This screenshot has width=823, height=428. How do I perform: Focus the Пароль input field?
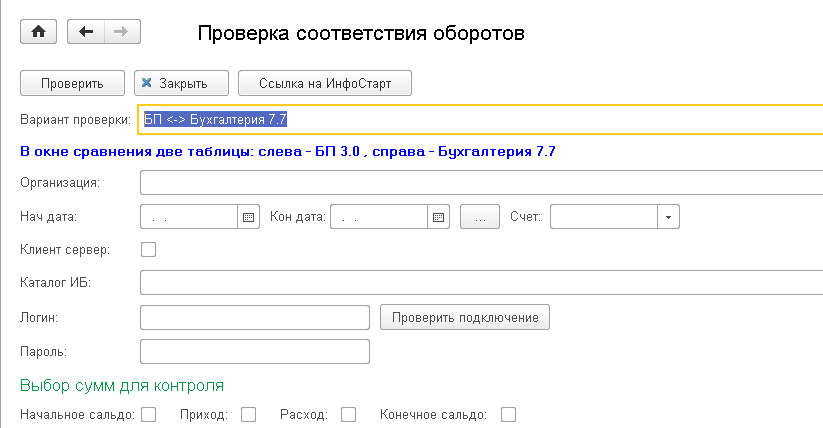tap(255, 351)
